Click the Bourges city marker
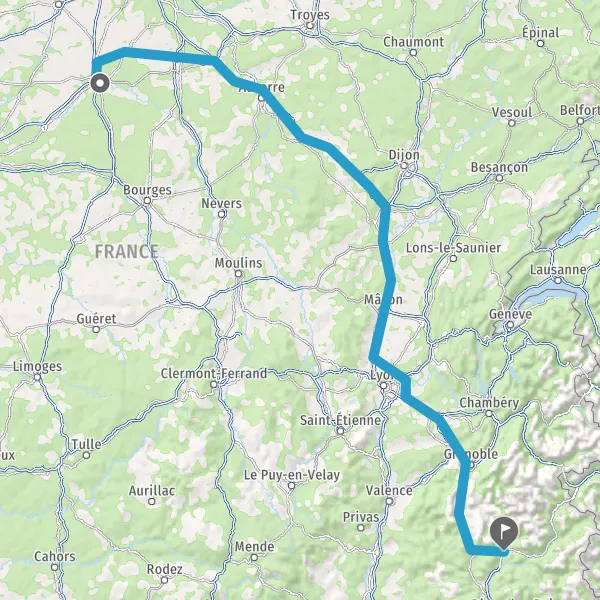The width and height of the screenshot is (600, 600). (147, 201)
